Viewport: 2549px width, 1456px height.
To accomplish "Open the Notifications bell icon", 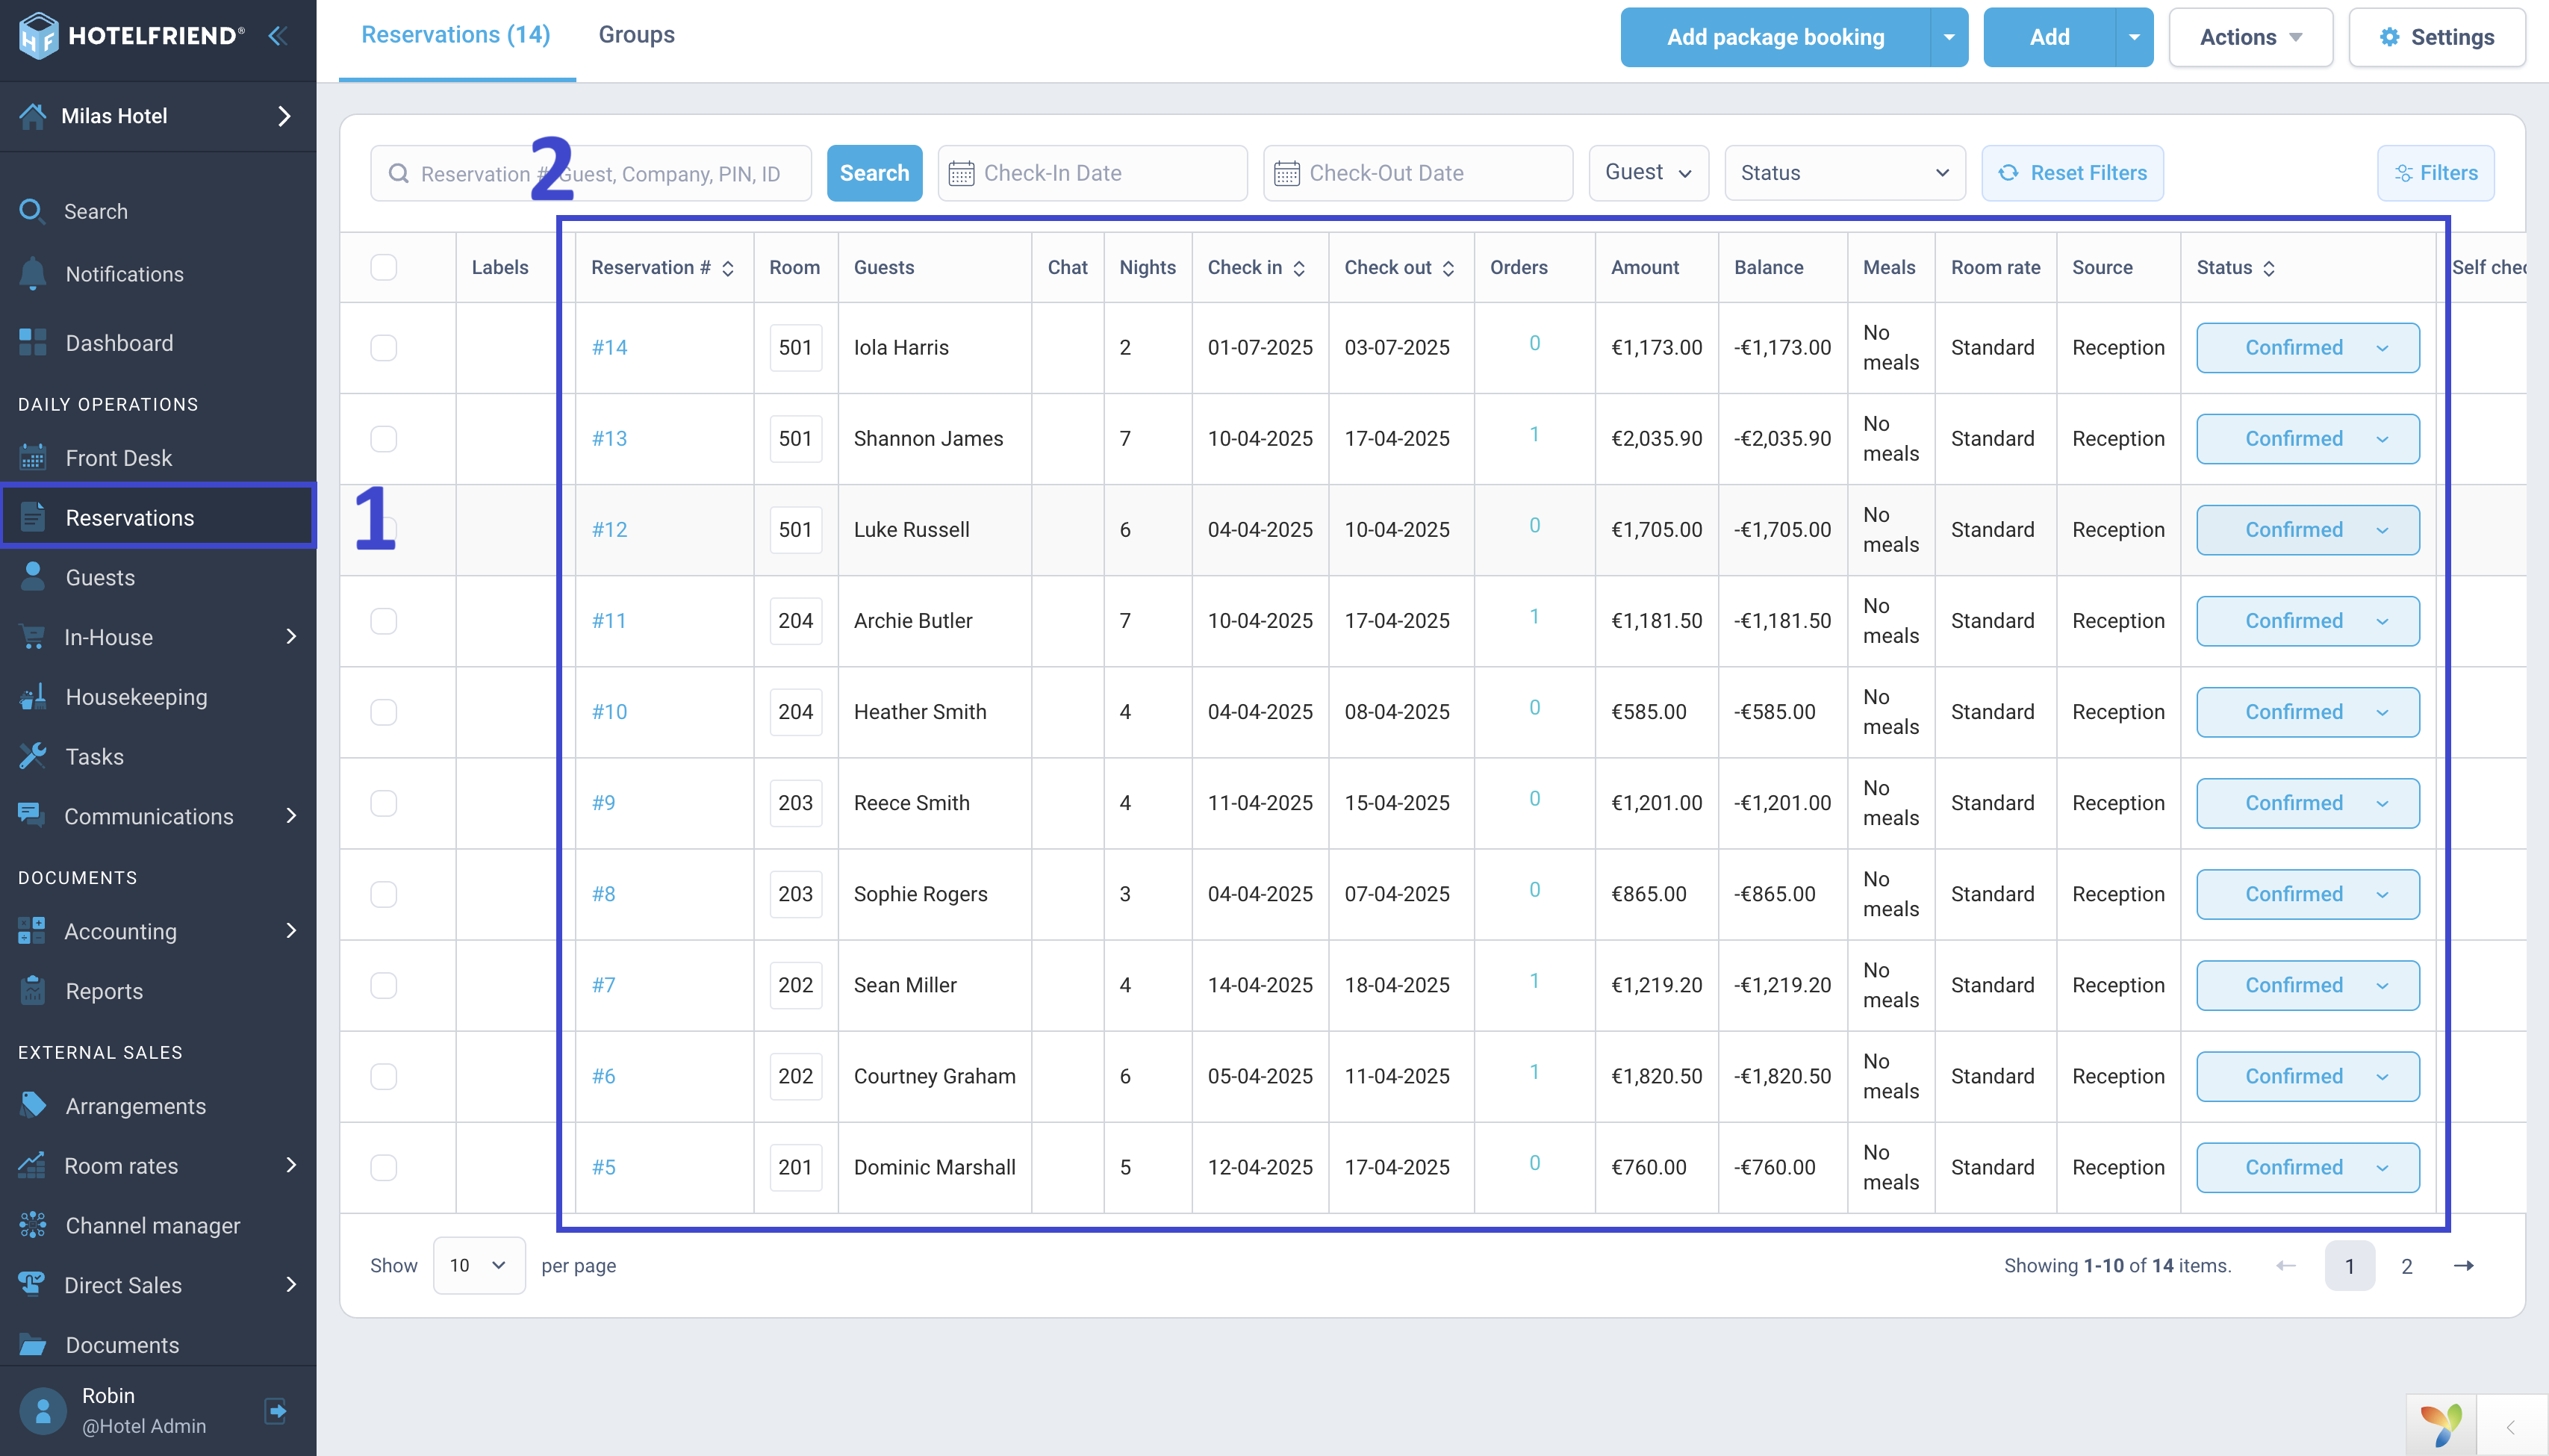I will pyautogui.click(x=32, y=273).
